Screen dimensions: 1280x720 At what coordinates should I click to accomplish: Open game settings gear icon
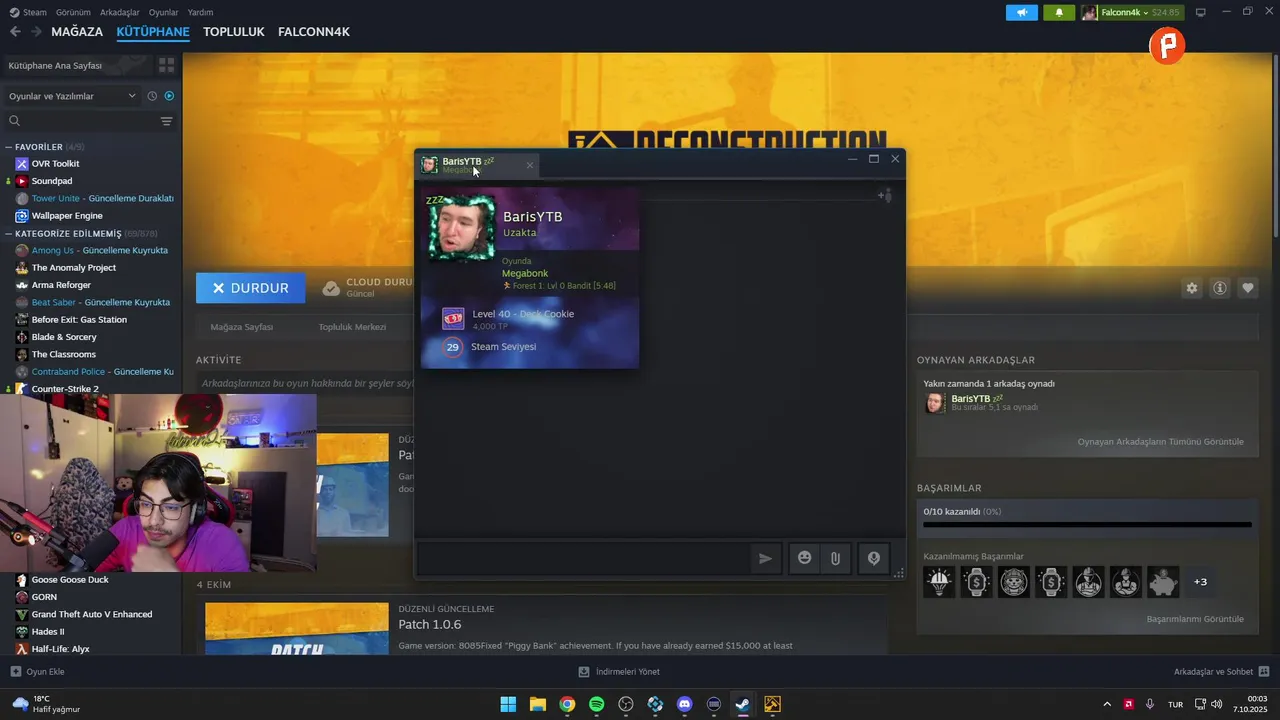pyautogui.click(x=1192, y=288)
